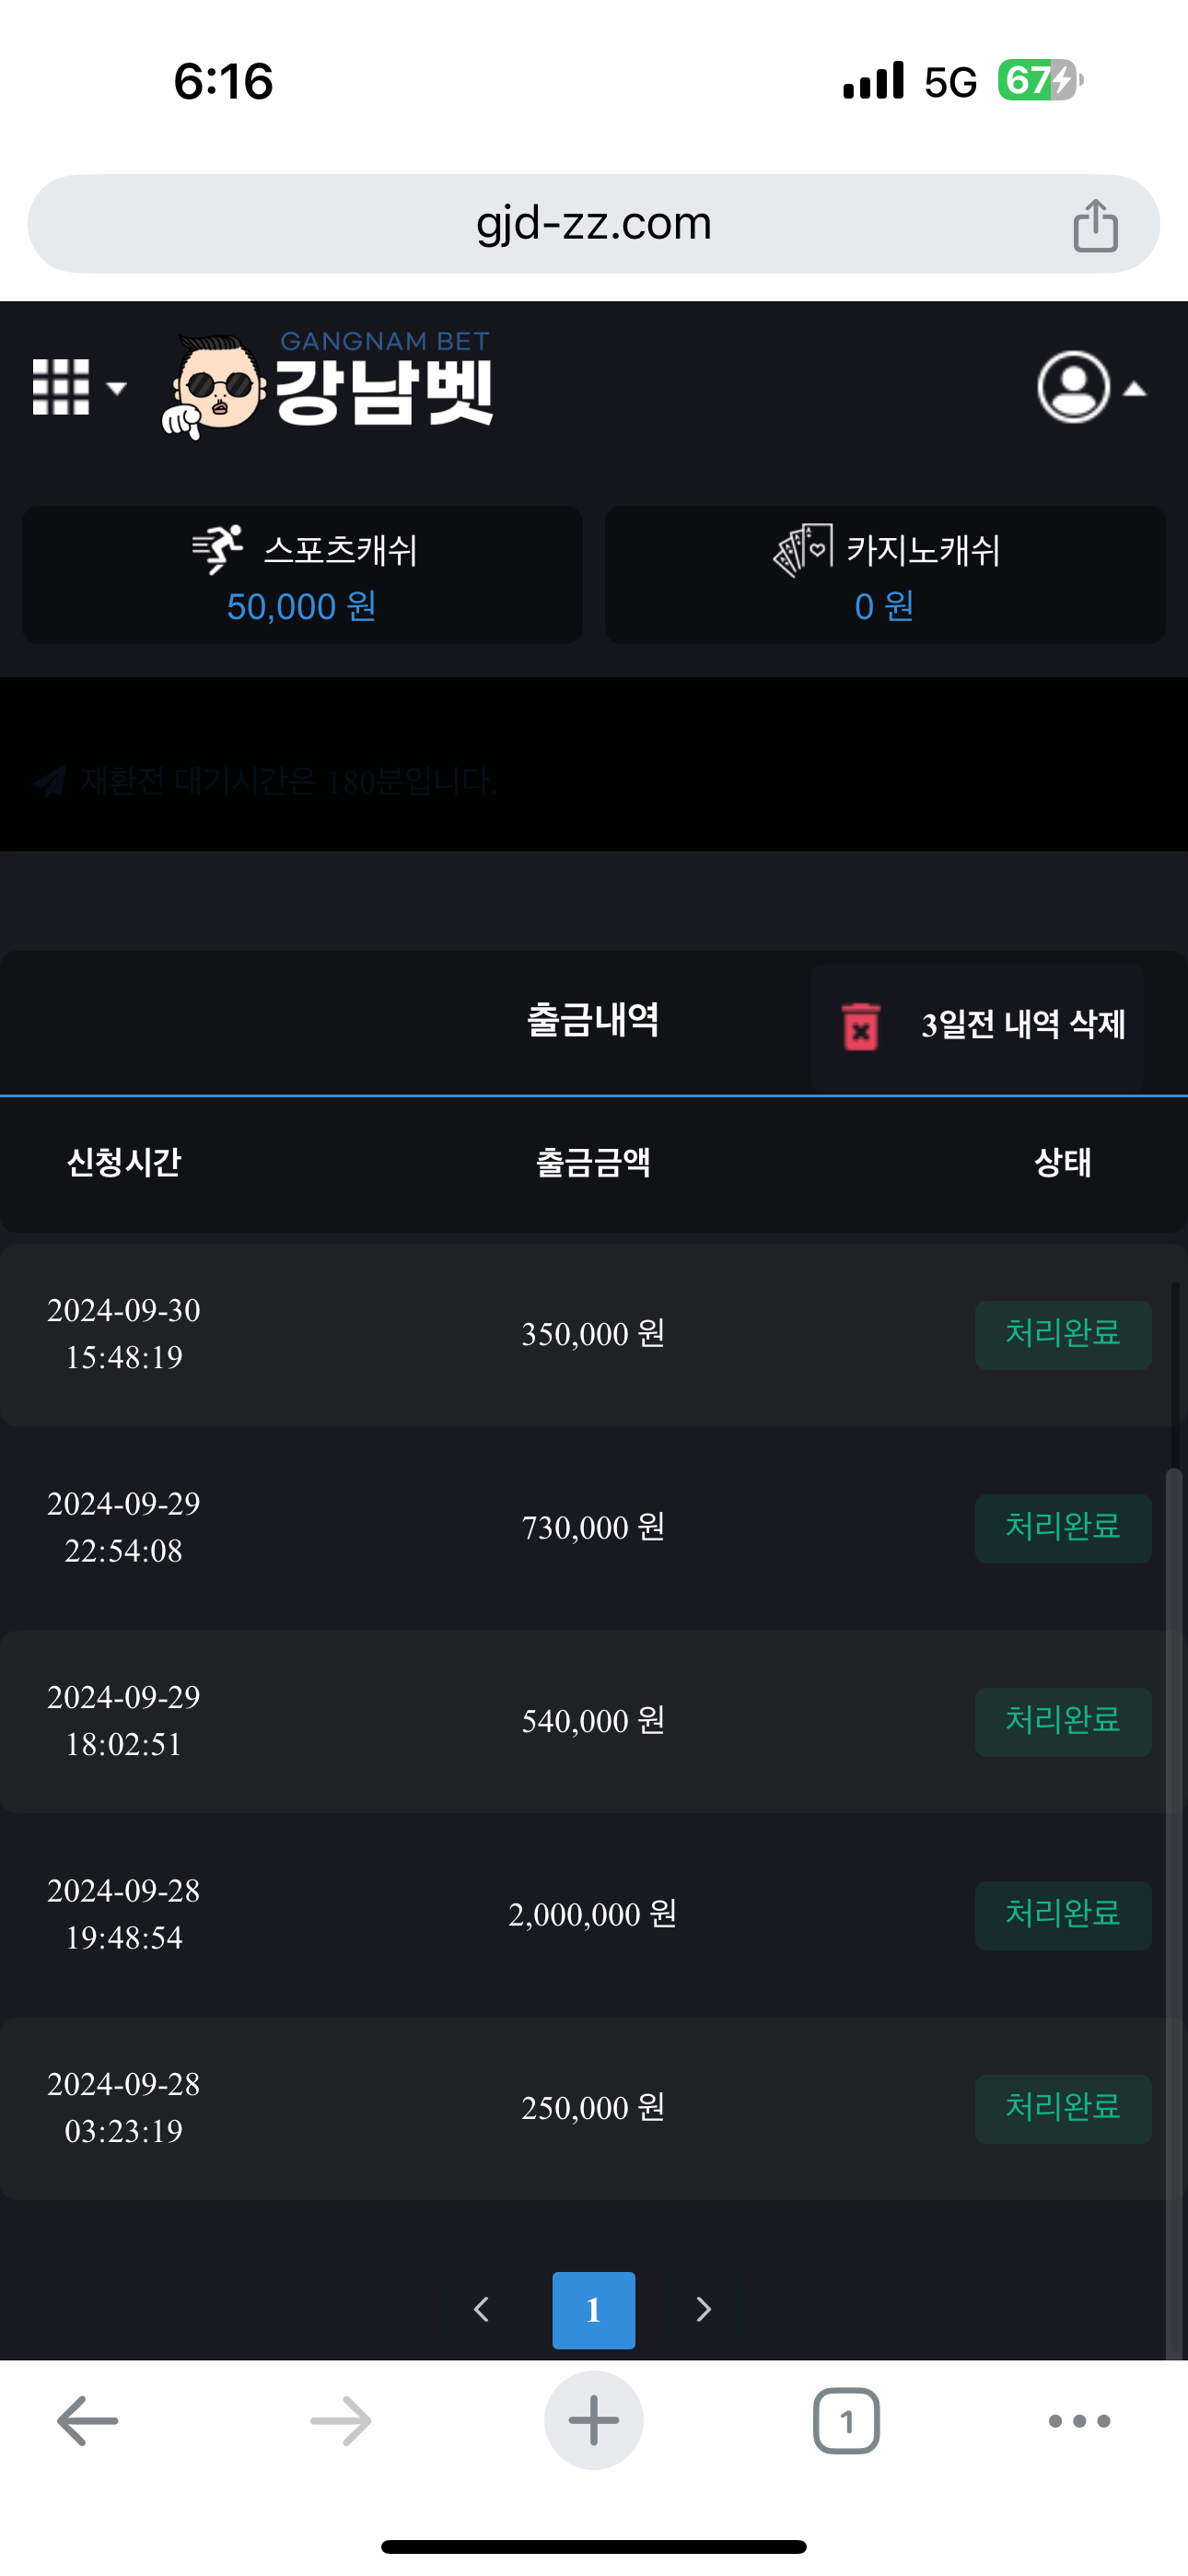This screenshot has height=2576, width=1188.
Task: Open a new tab with plus button
Action: click(x=593, y=2420)
